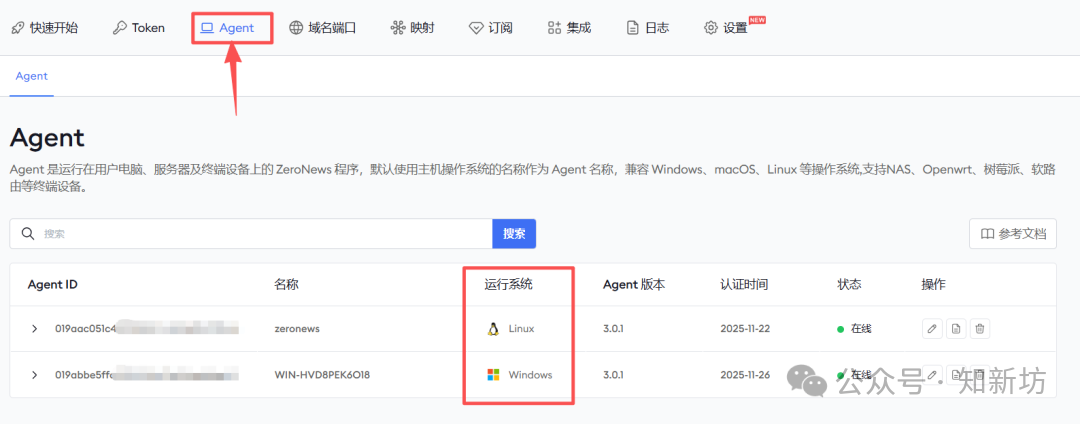Click the magnifier icon in search box
Image resolution: width=1080 pixels, height=424 pixels.
[28, 234]
